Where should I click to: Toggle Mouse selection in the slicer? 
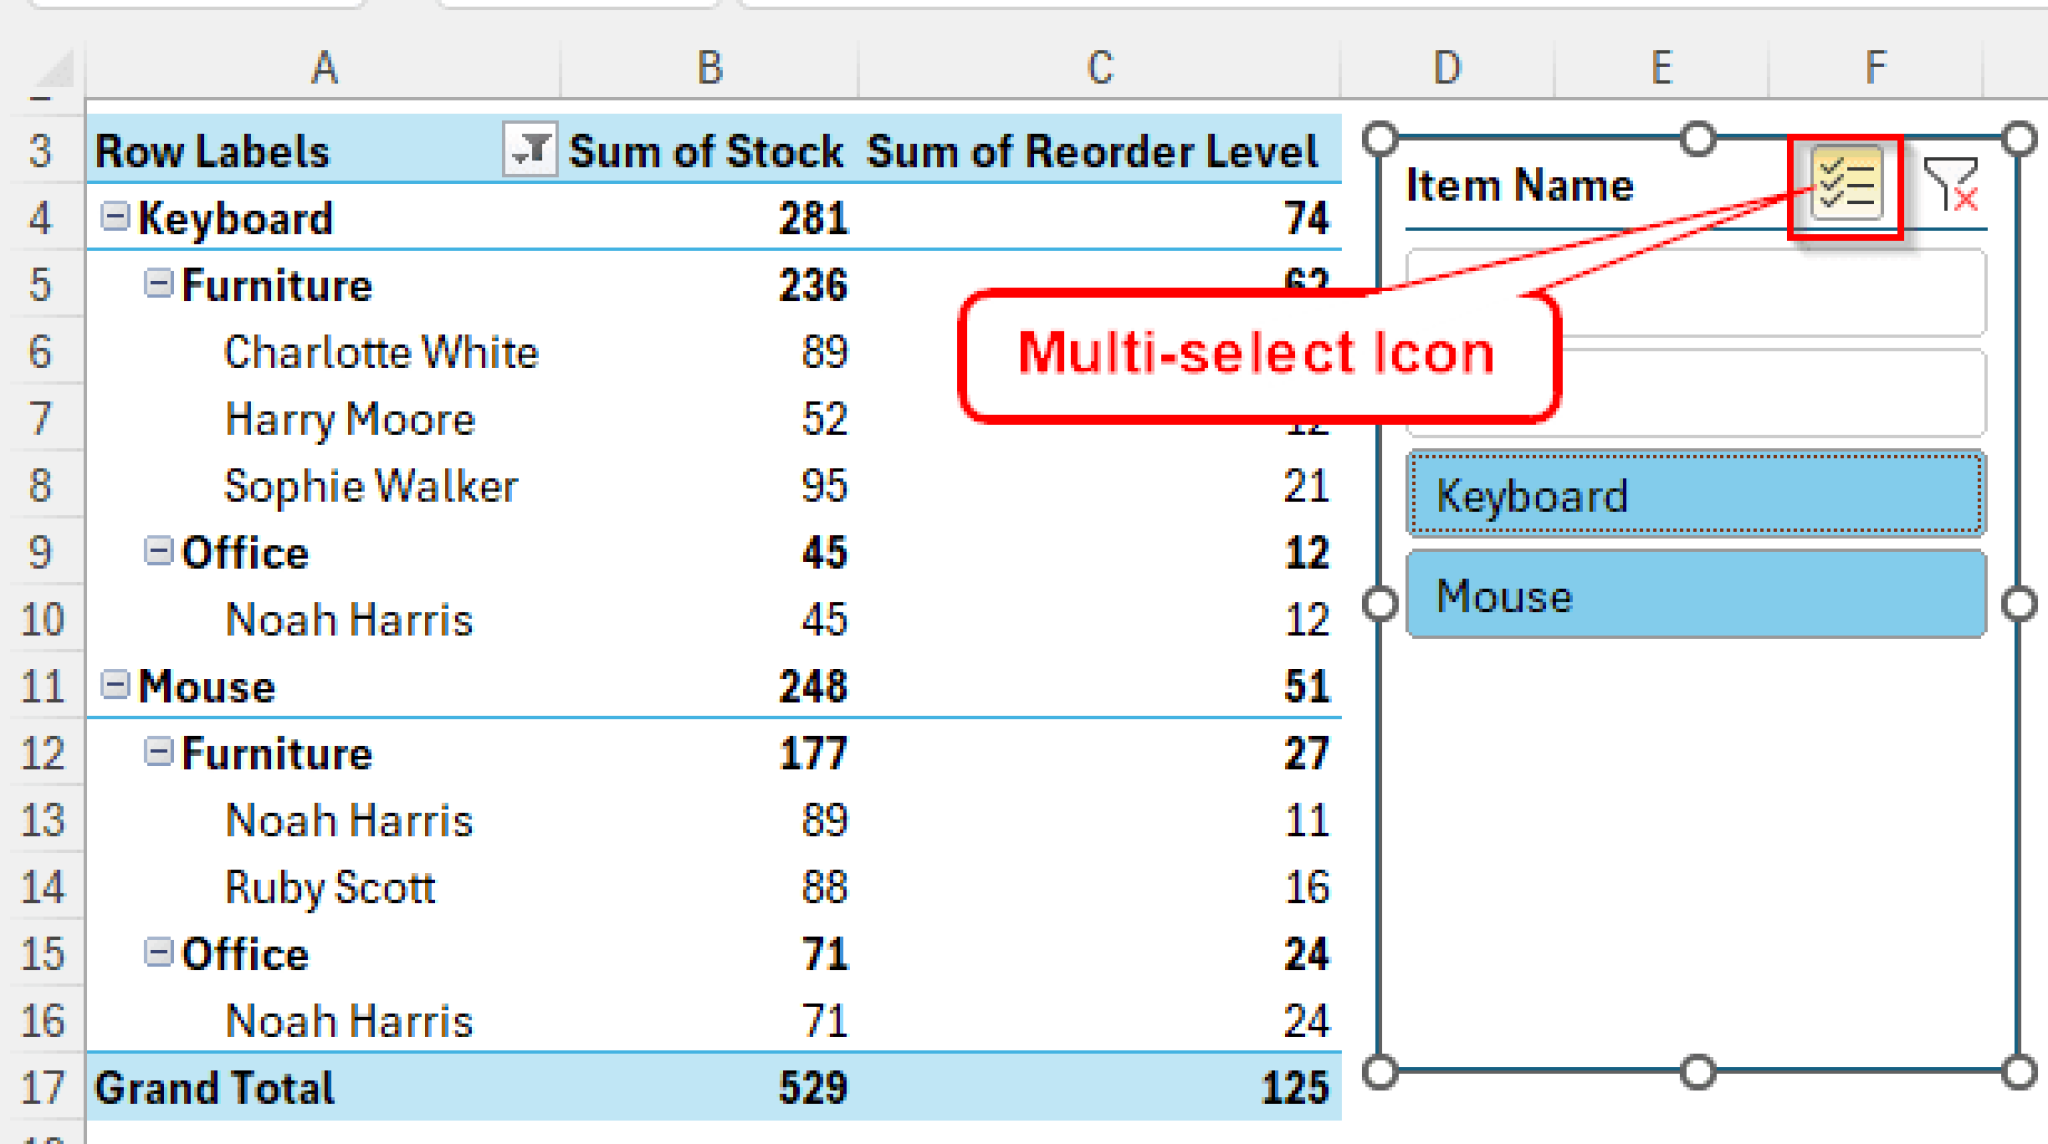pos(1694,595)
